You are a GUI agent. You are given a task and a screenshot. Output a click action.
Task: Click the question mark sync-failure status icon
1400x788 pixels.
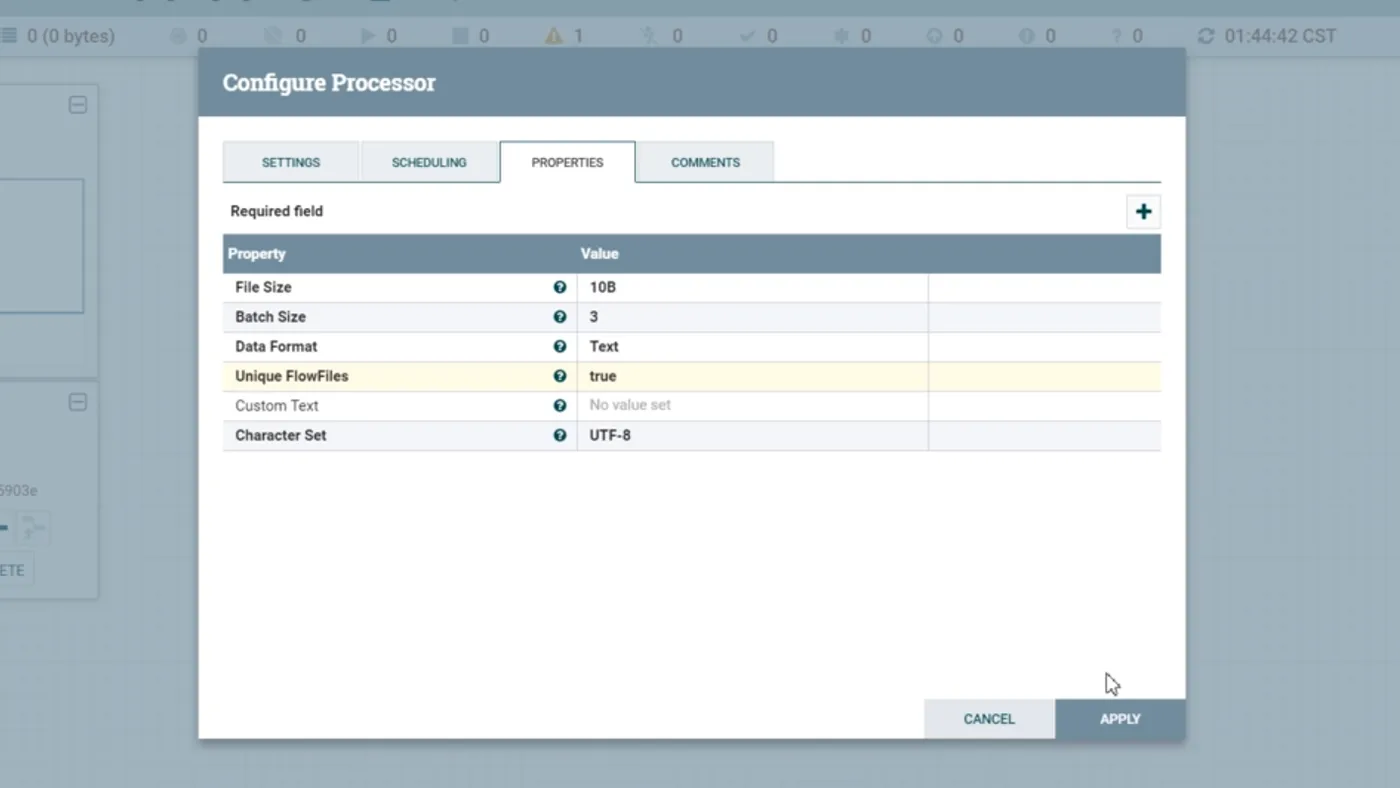tap(1117, 36)
